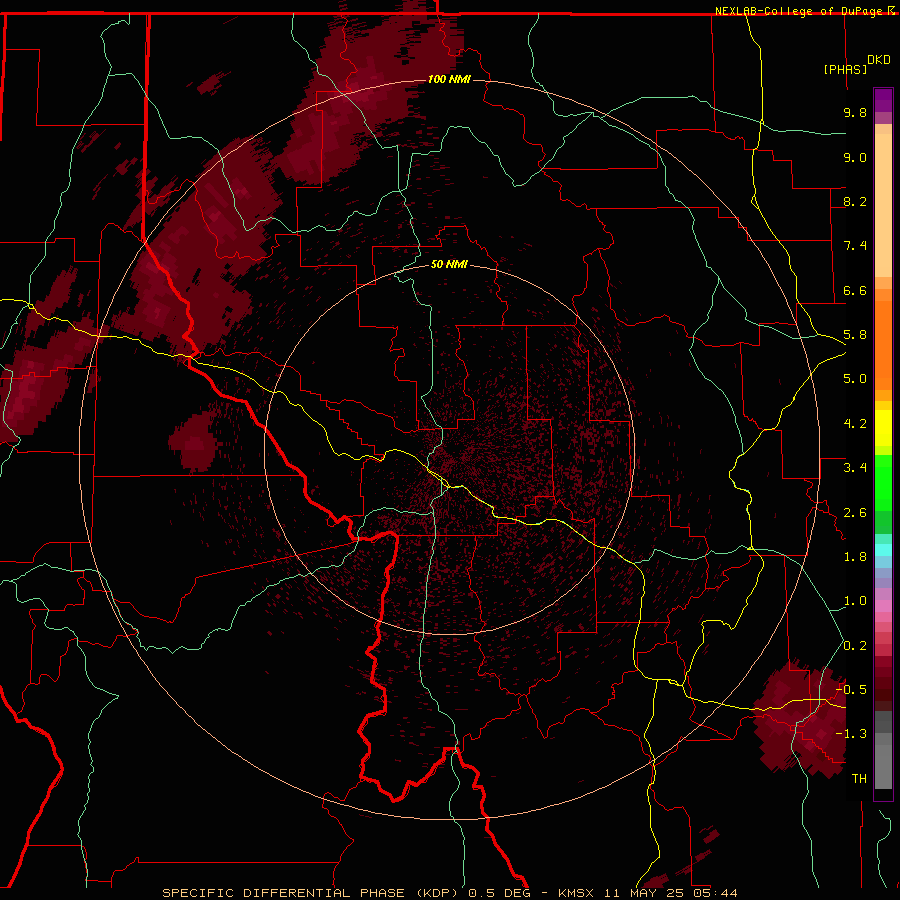Click the 0.2 scale value
This screenshot has width=900, height=900.
(855, 646)
